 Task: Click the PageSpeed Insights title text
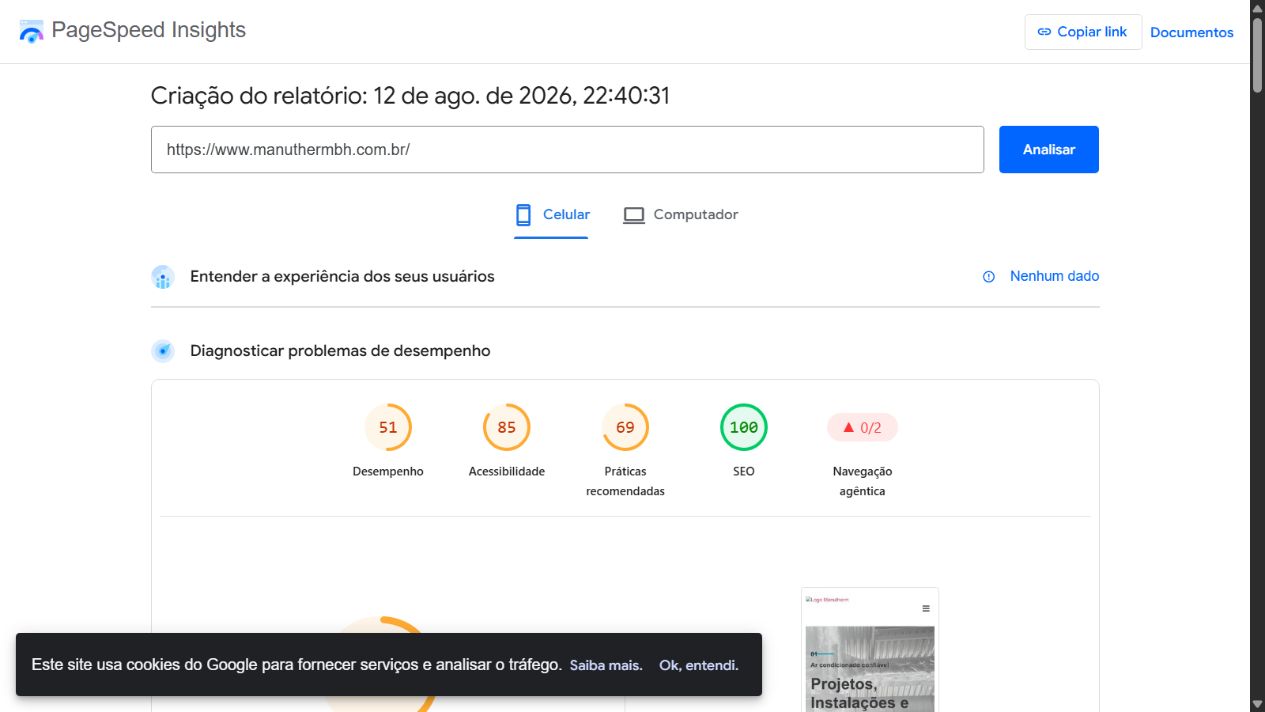149,30
